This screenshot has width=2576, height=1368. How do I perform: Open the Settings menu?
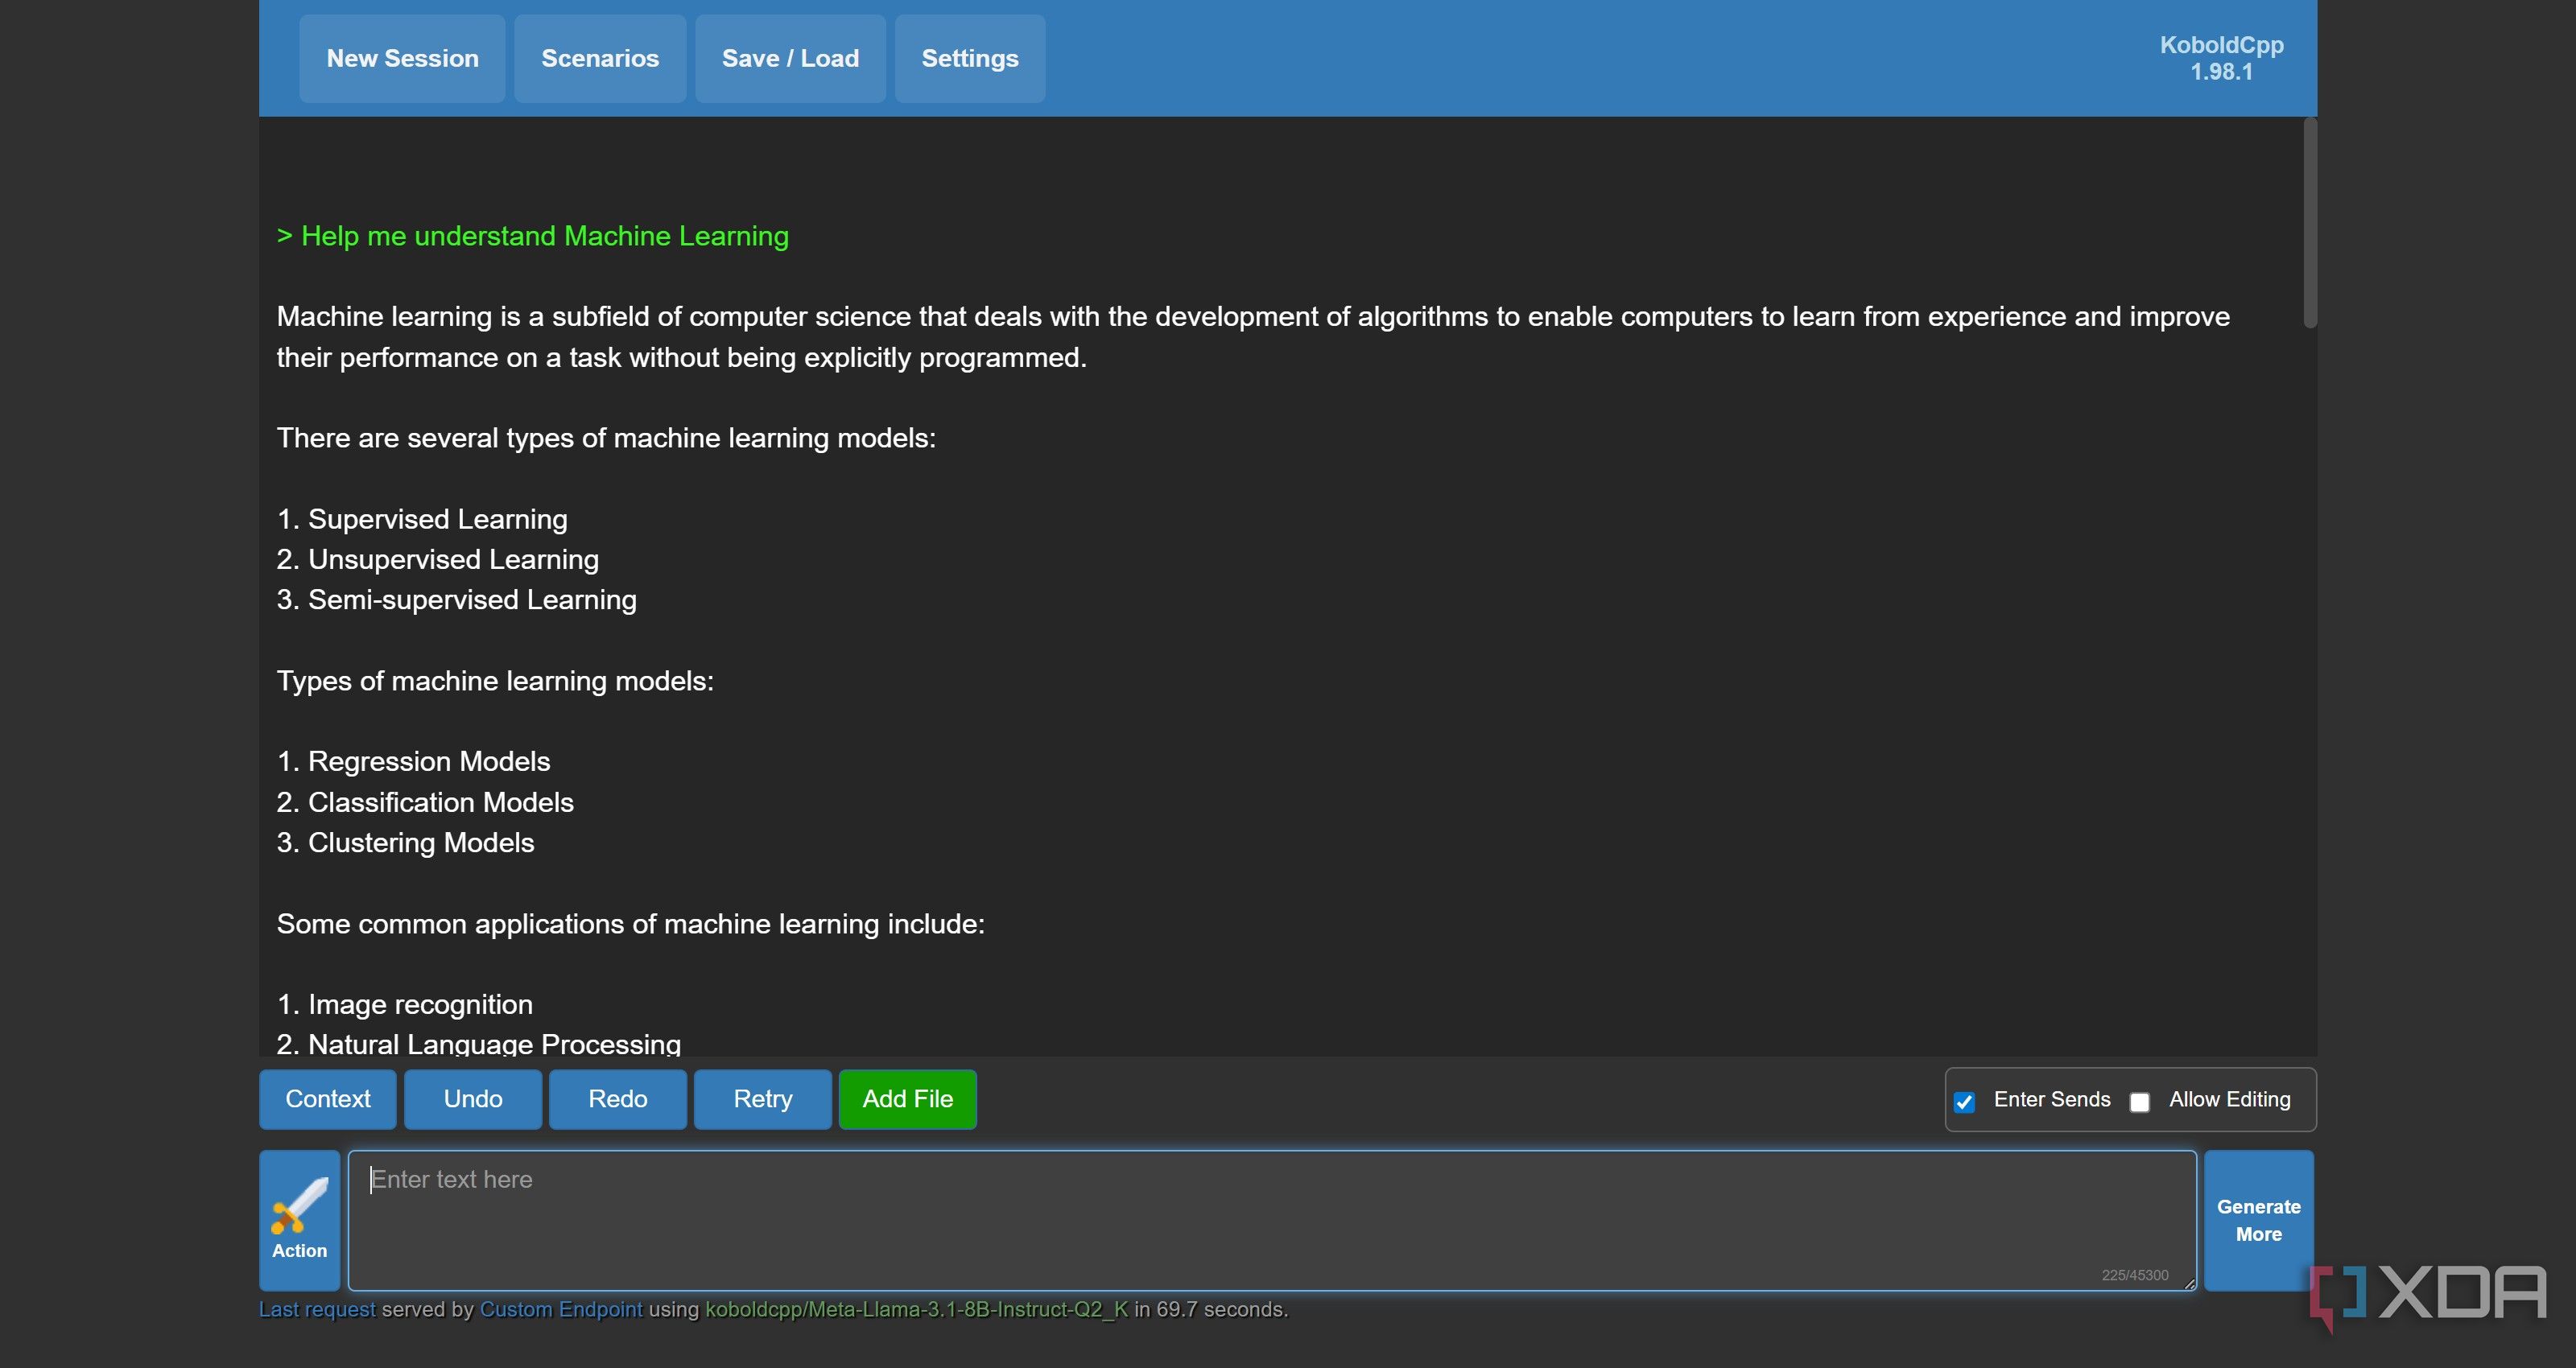[970, 58]
